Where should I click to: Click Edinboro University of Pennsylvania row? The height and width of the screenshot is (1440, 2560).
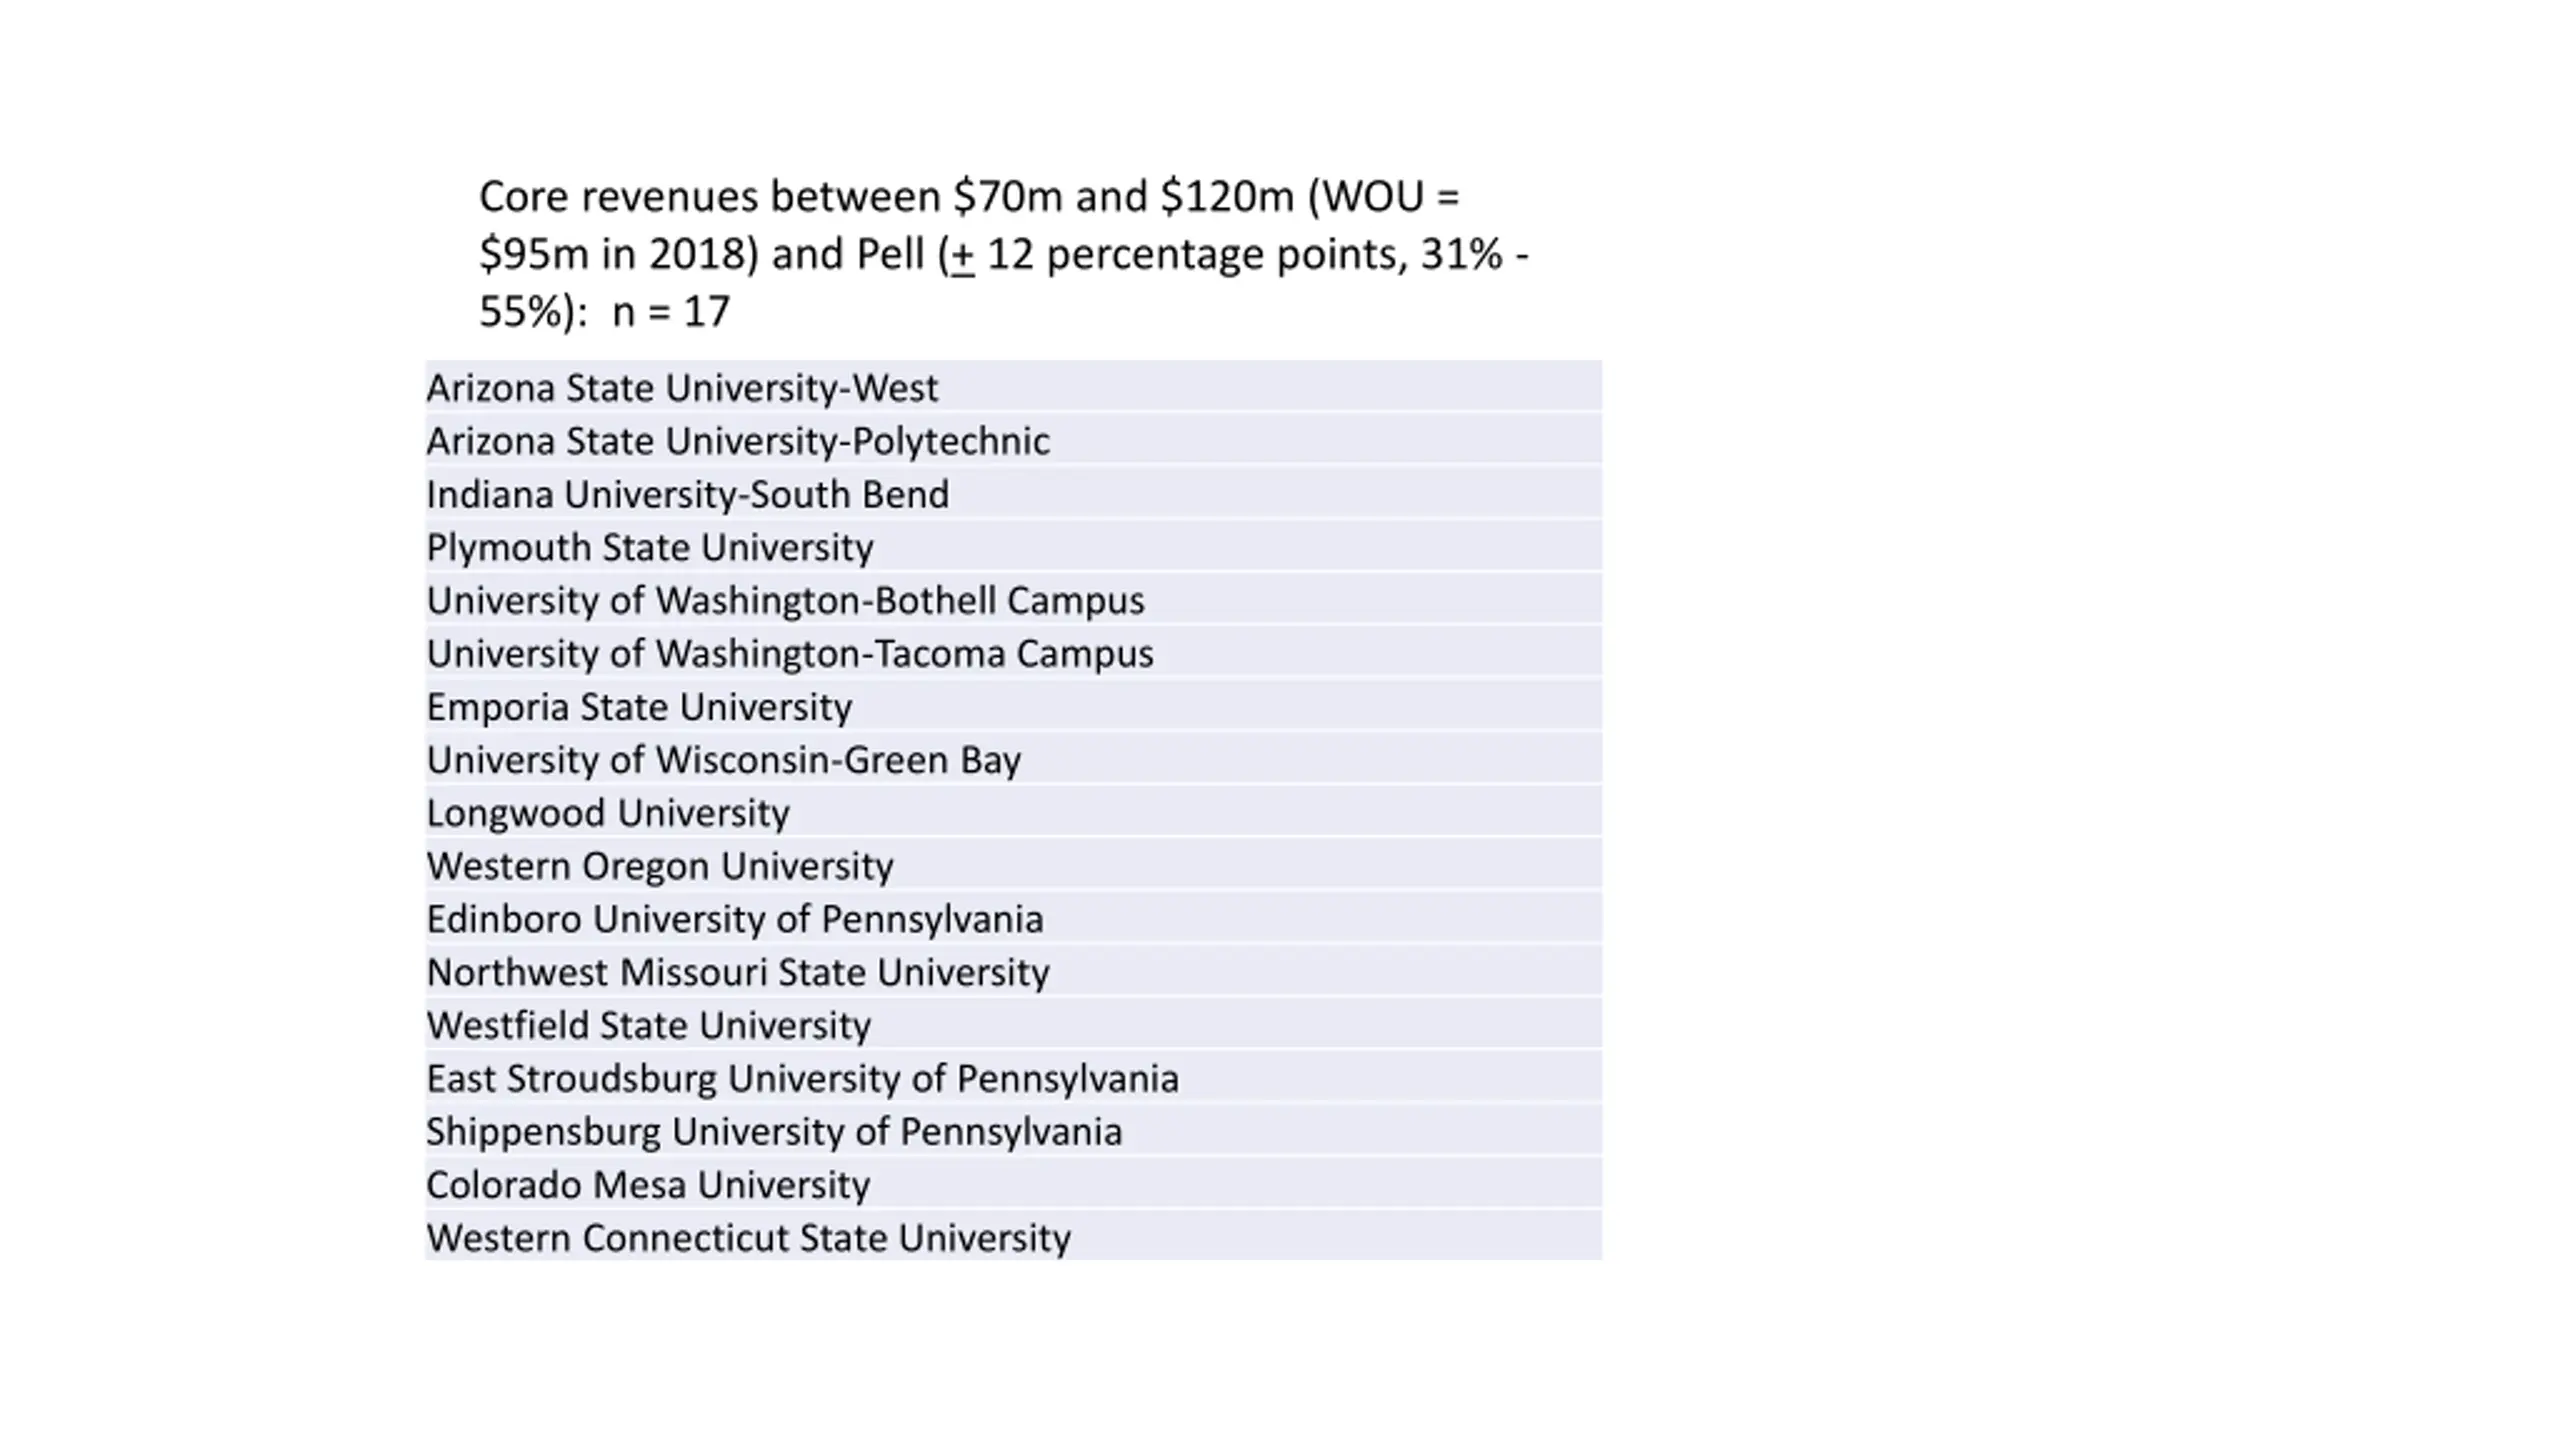(x=735, y=919)
